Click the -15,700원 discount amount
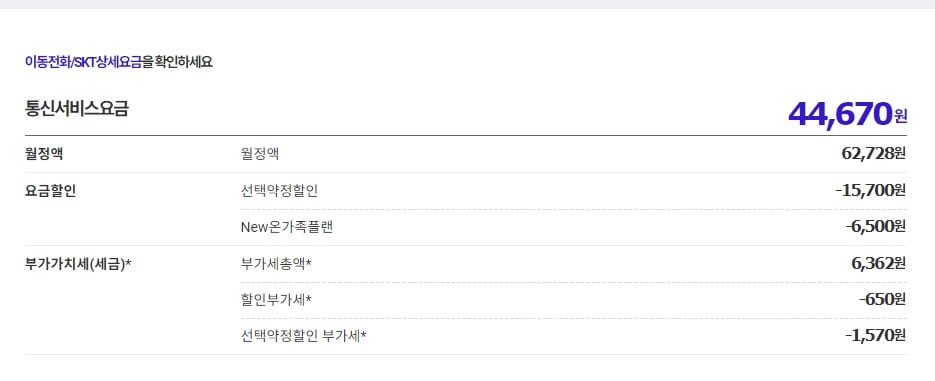This screenshot has width=935, height=381. pyautogui.click(x=871, y=190)
